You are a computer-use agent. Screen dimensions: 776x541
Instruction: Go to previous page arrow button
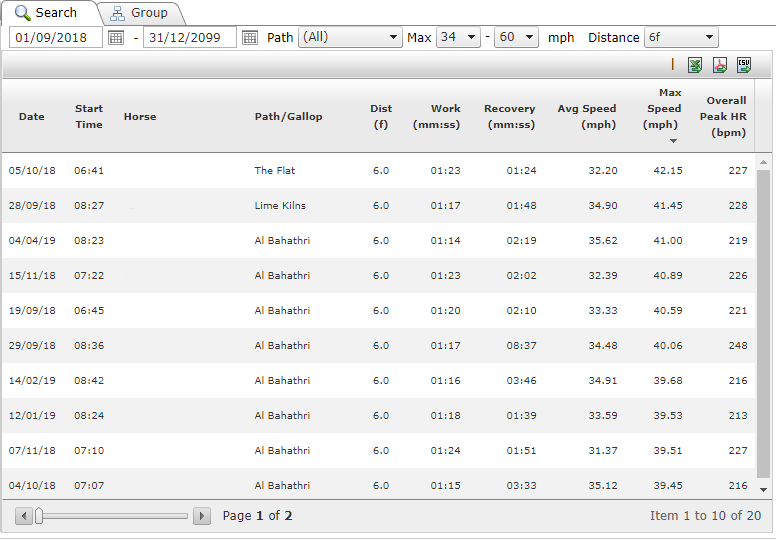pos(24,516)
